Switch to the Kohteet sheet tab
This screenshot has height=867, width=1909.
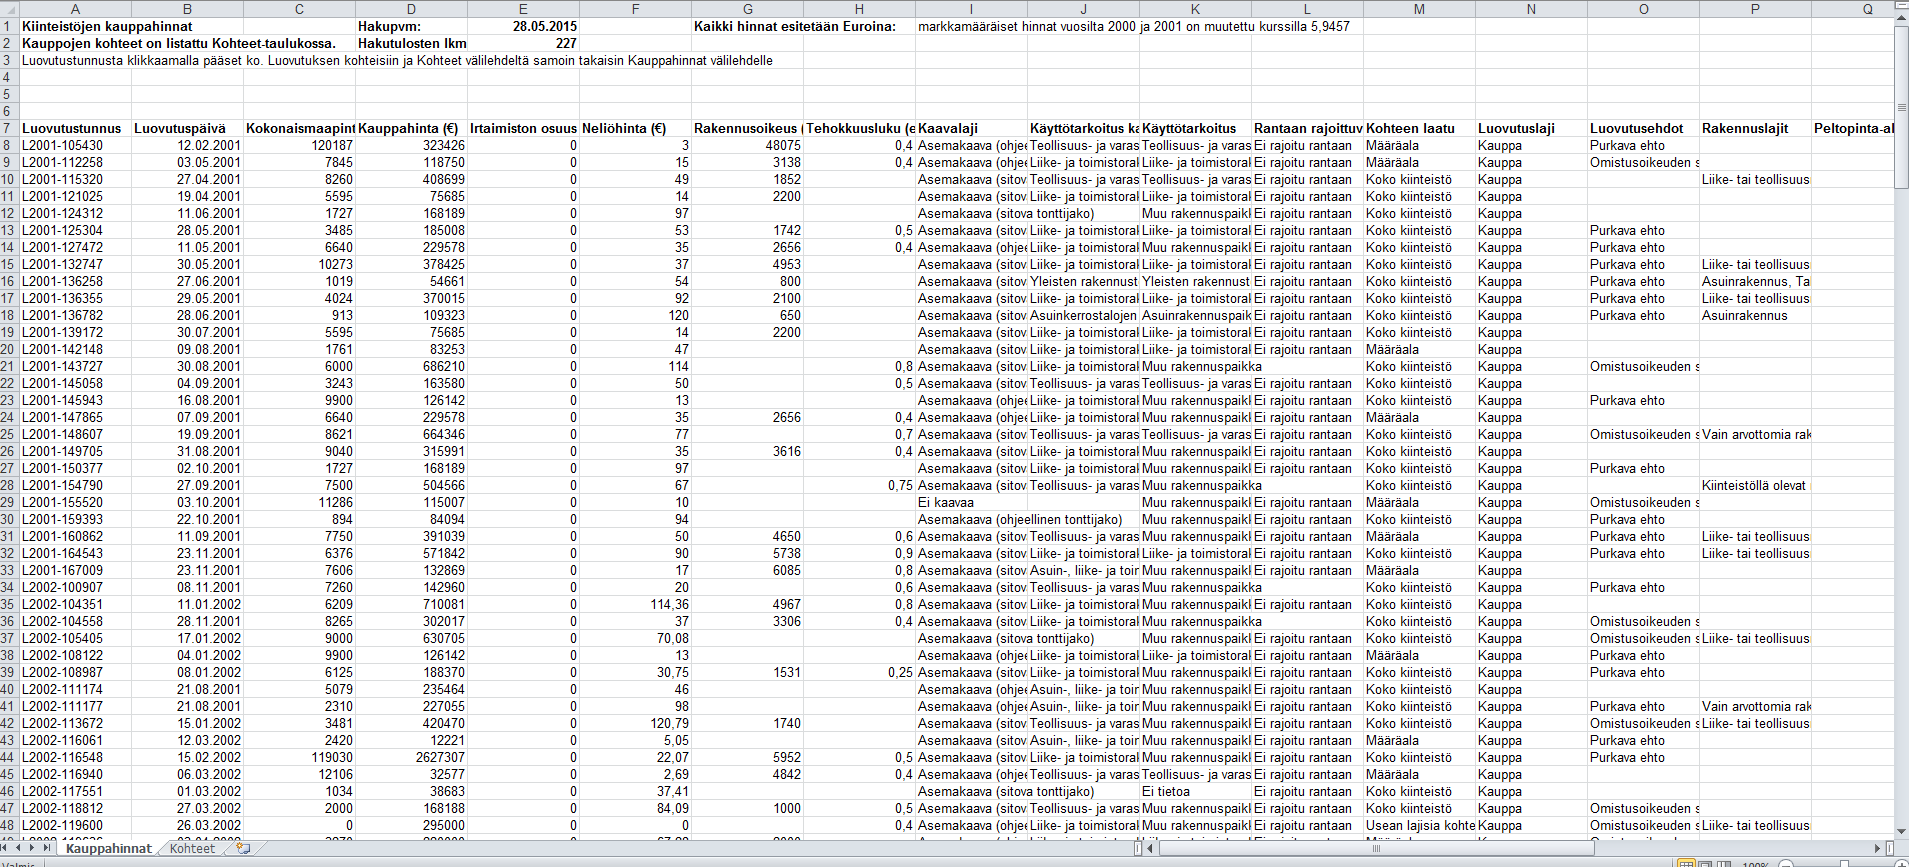(x=192, y=848)
